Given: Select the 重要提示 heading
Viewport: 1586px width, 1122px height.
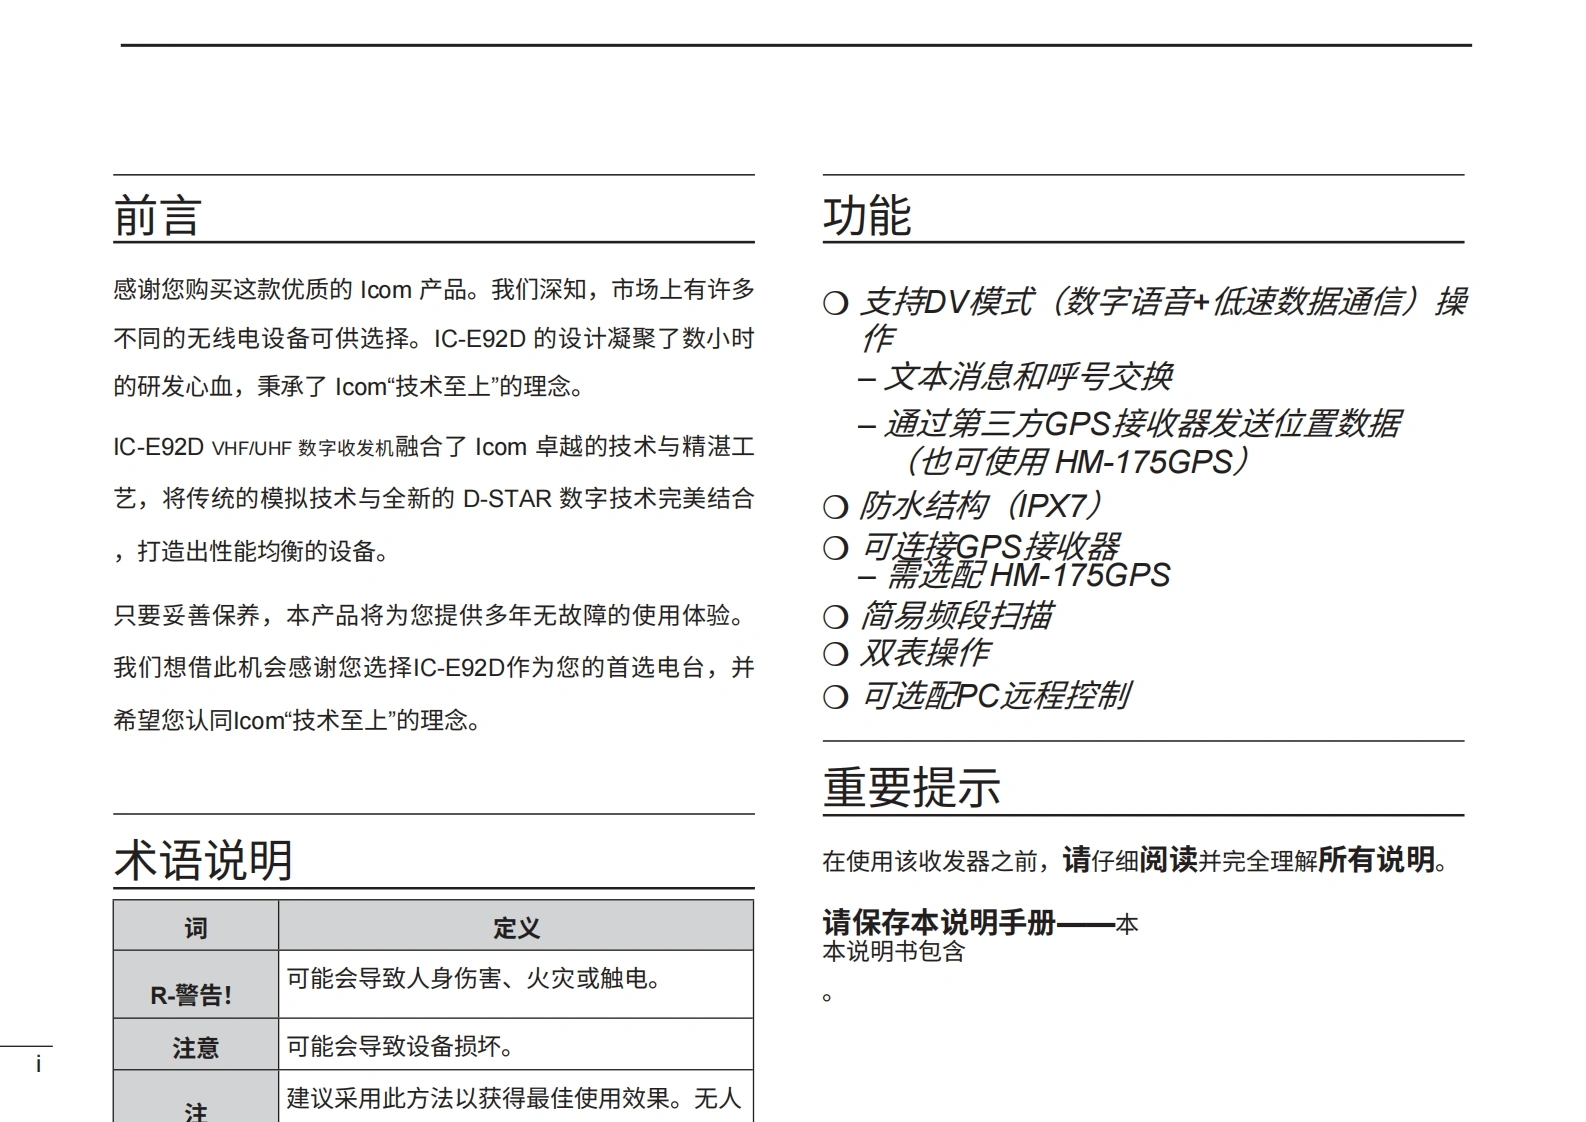Looking at the screenshot, I should (911, 787).
